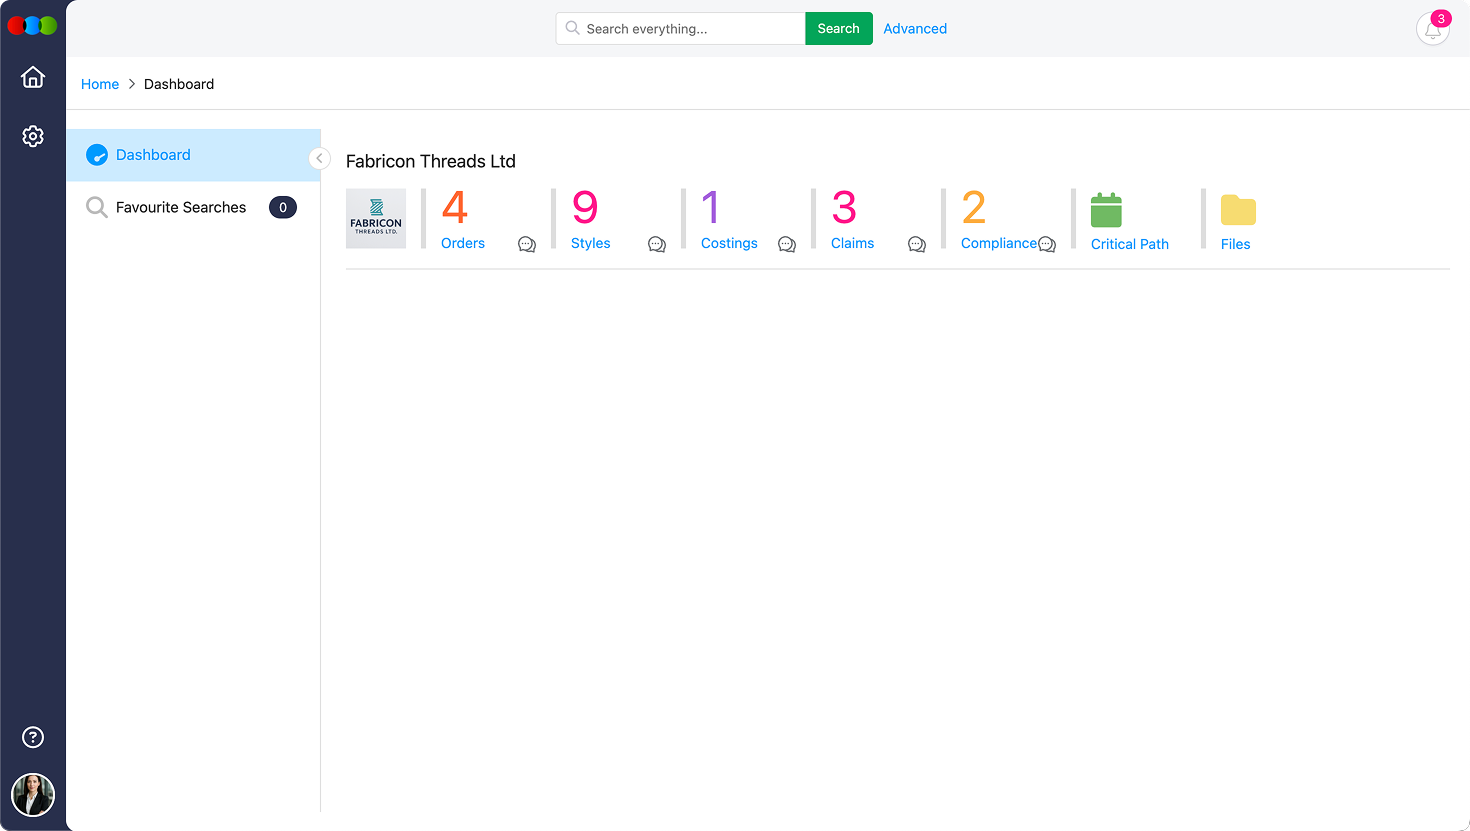Collapse the left panel with the chevron
Viewport: 1470px width, 831px height.
pyautogui.click(x=319, y=158)
